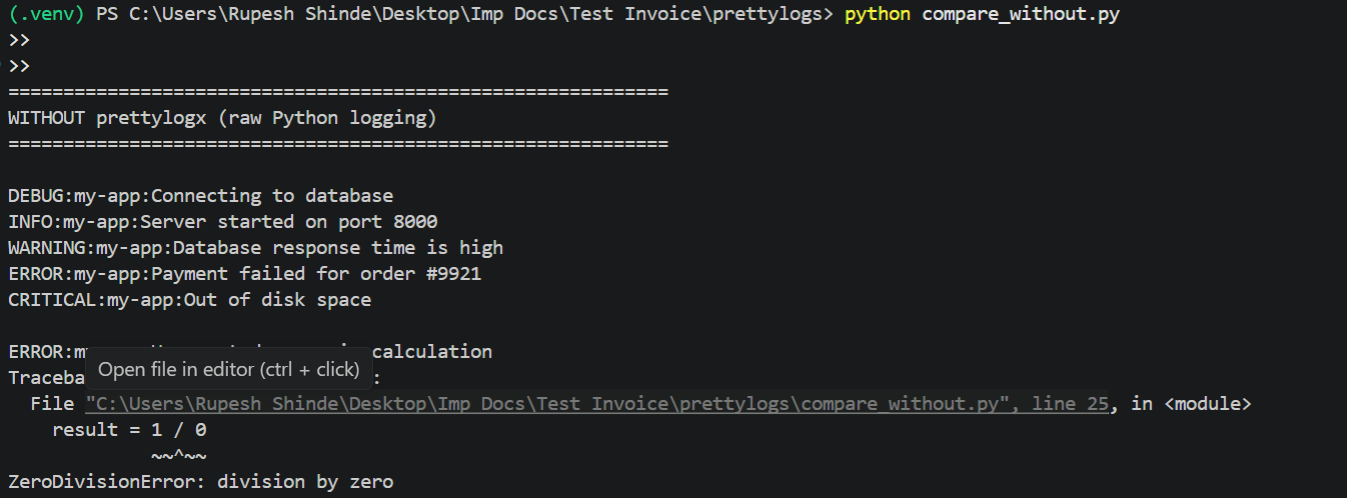Click the top row of equals-sign separators

tap(338, 92)
